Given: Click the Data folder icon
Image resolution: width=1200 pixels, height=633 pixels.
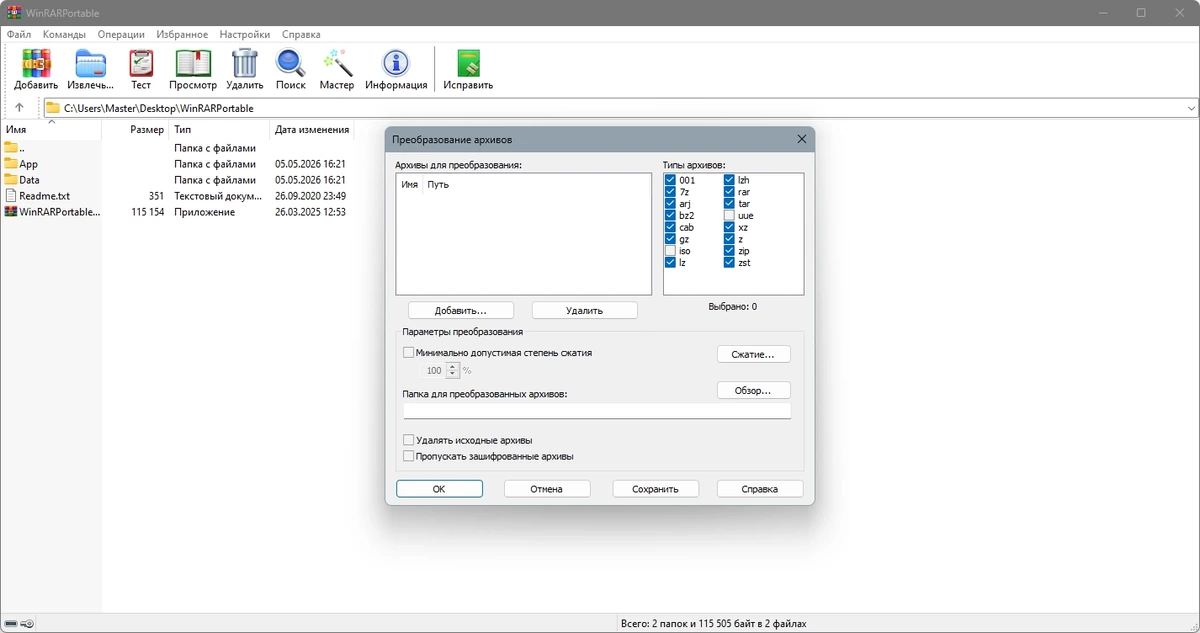Looking at the screenshot, I should (11, 179).
